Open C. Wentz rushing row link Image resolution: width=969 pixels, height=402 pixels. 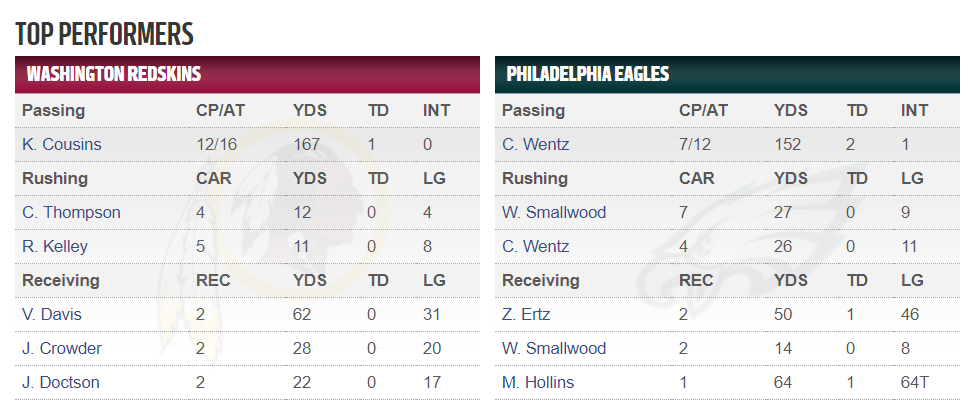click(x=536, y=247)
